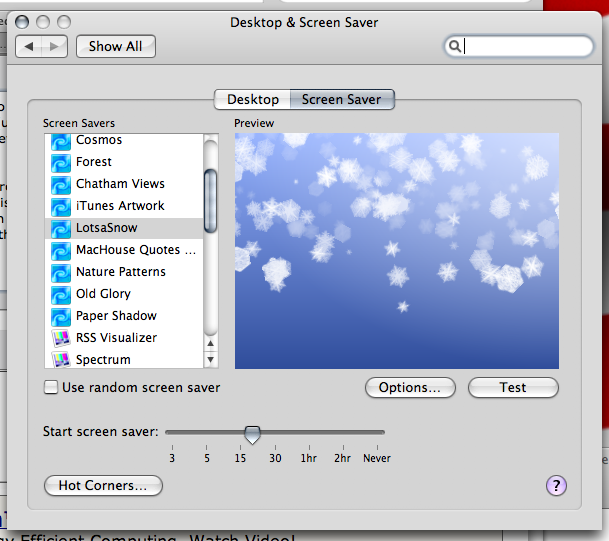Click the magnifying glass search icon
The height and width of the screenshot is (541, 609).
pos(454,46)
